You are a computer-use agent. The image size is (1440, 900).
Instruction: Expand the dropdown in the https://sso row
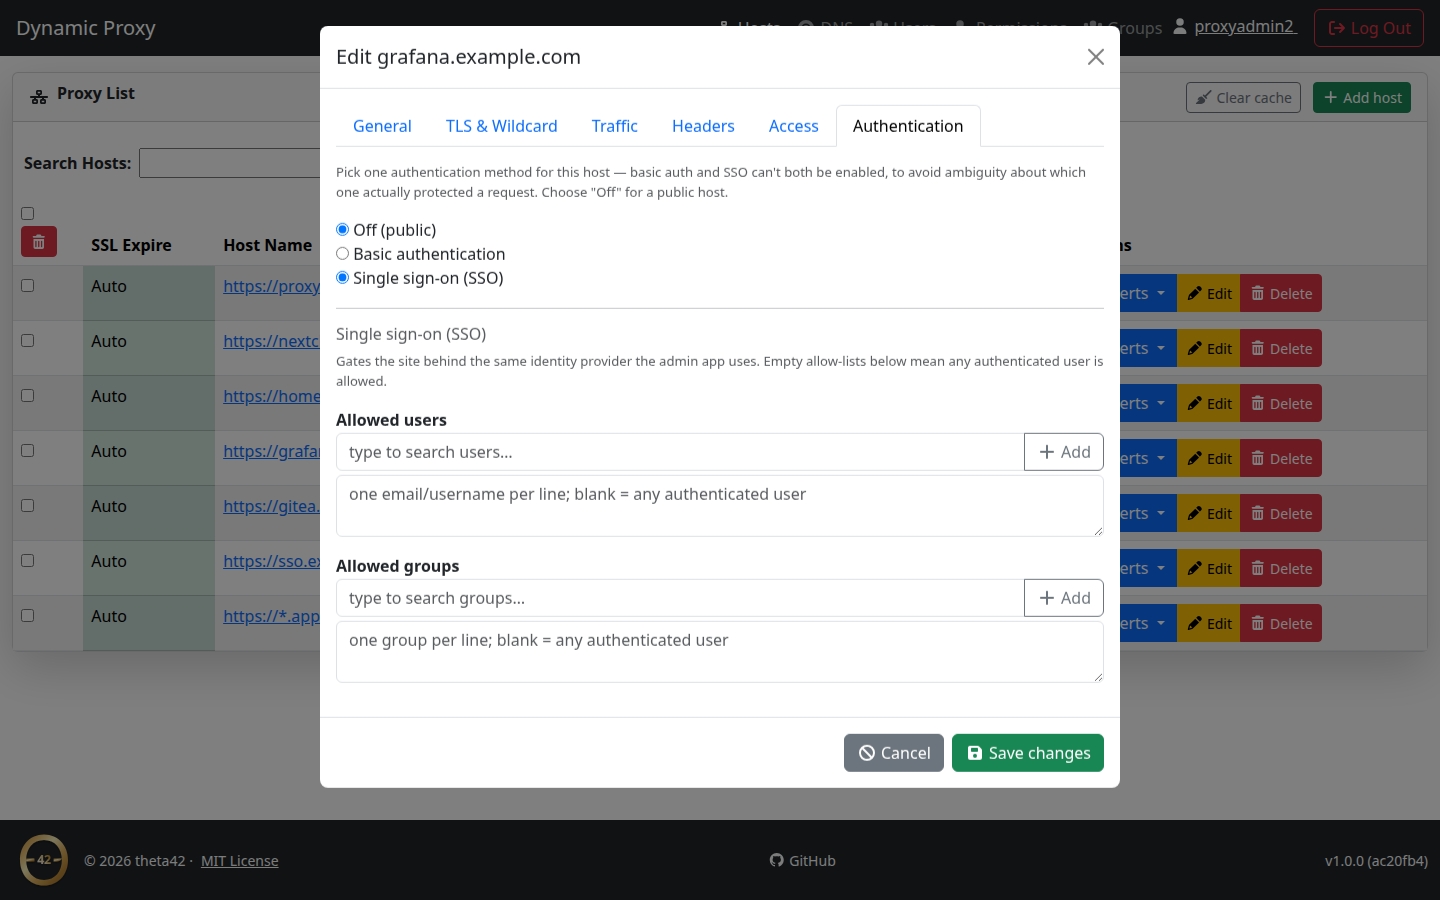pos(1148,568)
